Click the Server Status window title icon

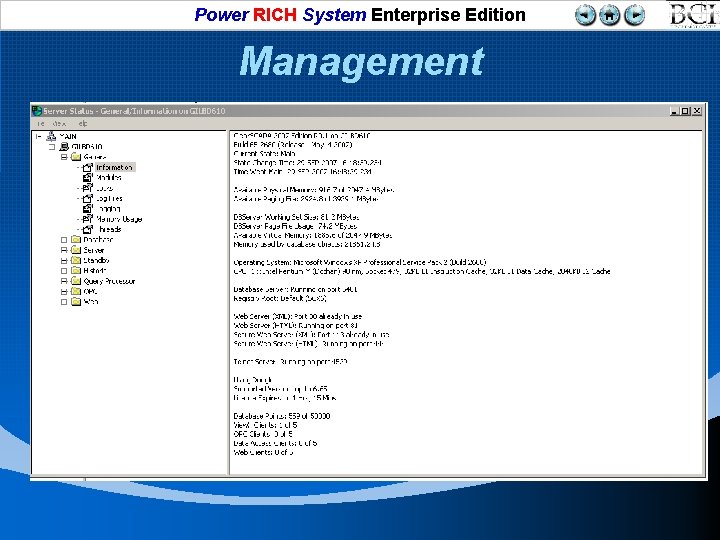(x=37, y=111)
